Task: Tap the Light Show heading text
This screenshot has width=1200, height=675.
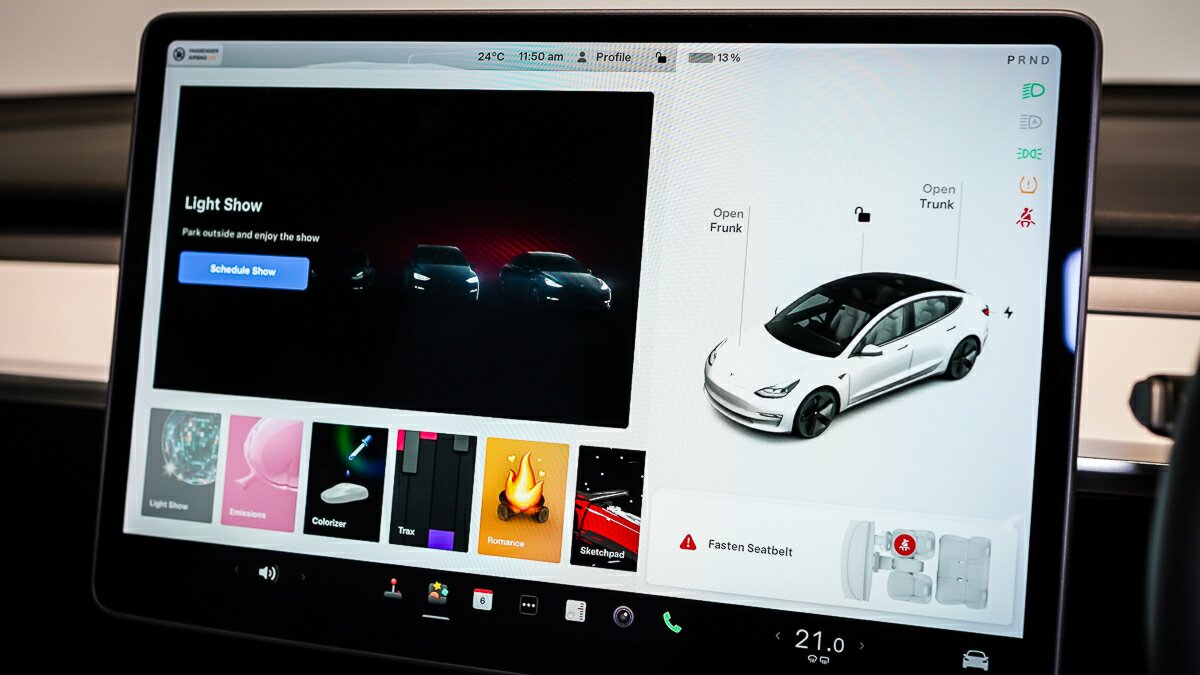Action: coord(223,205)
